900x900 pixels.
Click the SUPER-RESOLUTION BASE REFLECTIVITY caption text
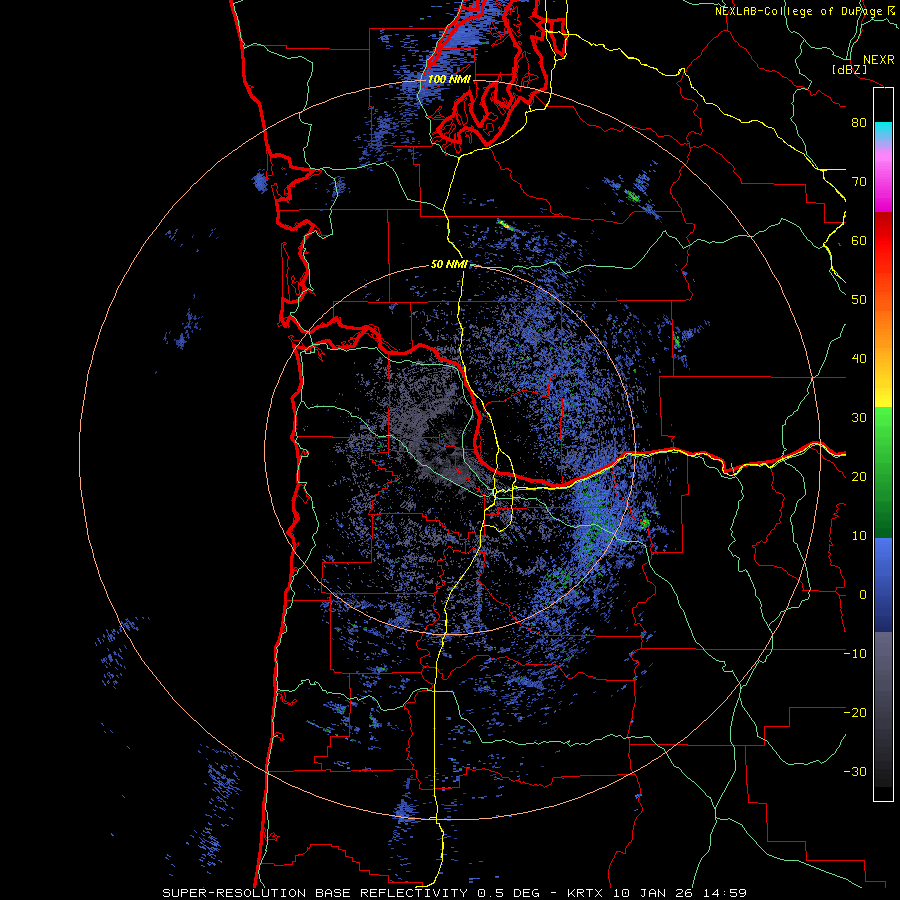pyautogui.click(x=315, y=893)
